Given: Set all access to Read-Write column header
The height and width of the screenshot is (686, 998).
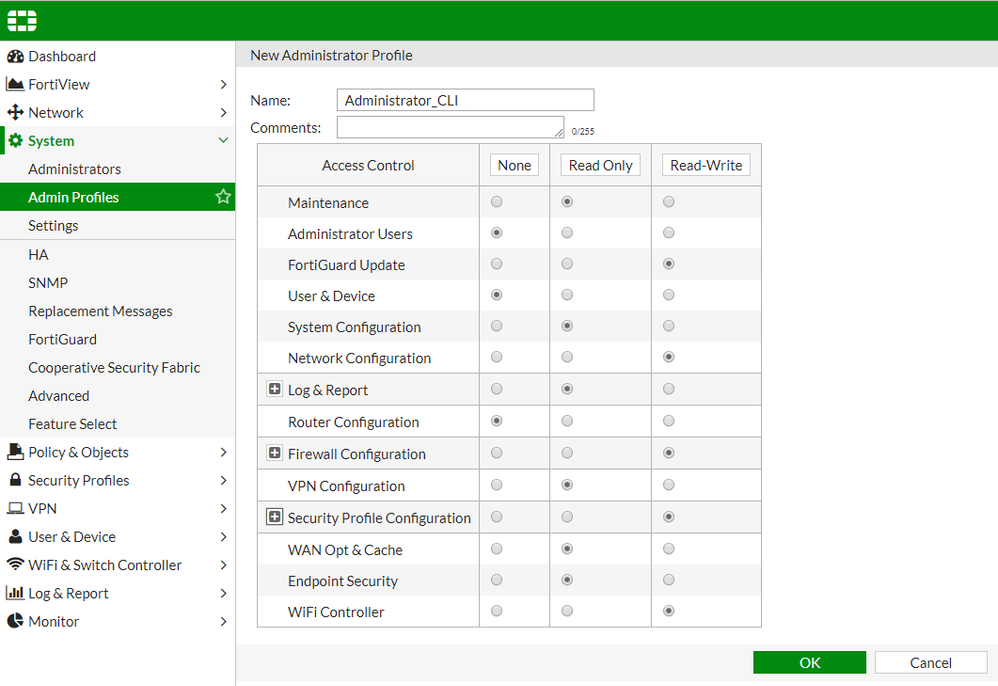Looking at the screenshot, I should click(x=706, y=165).
